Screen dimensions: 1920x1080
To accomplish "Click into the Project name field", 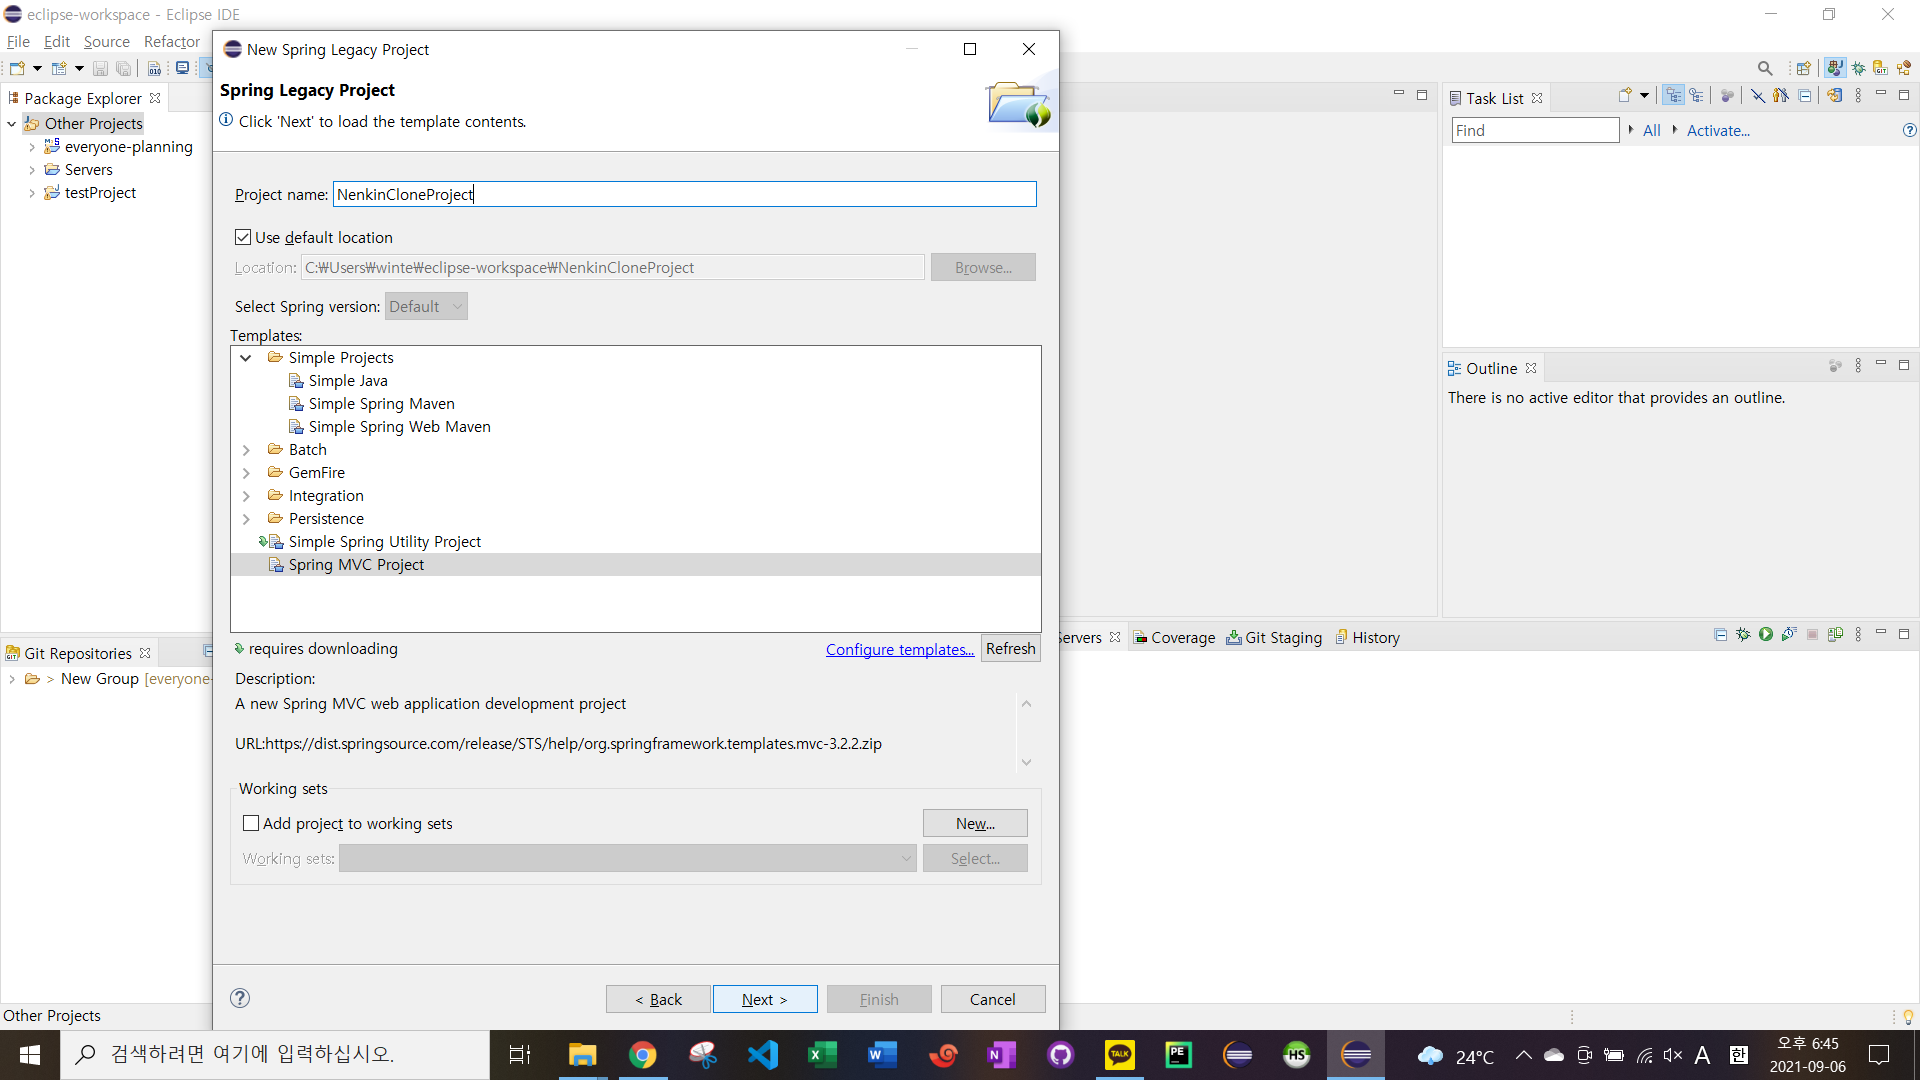I will pos(684,194).
